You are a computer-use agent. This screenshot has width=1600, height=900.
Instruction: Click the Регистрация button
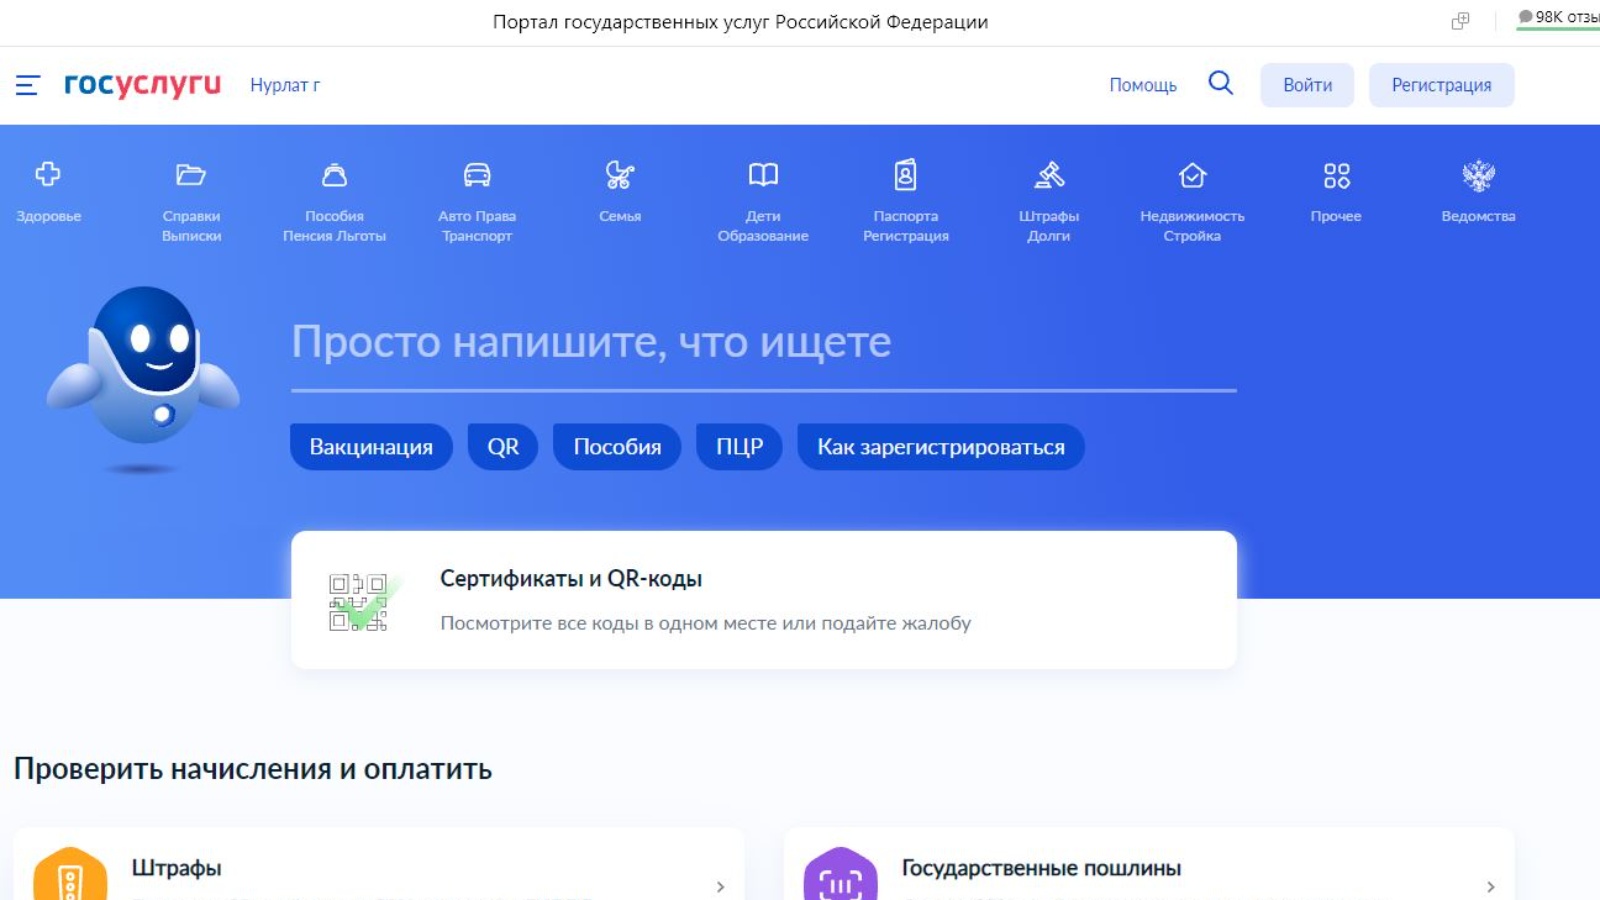coord(1441,85)
